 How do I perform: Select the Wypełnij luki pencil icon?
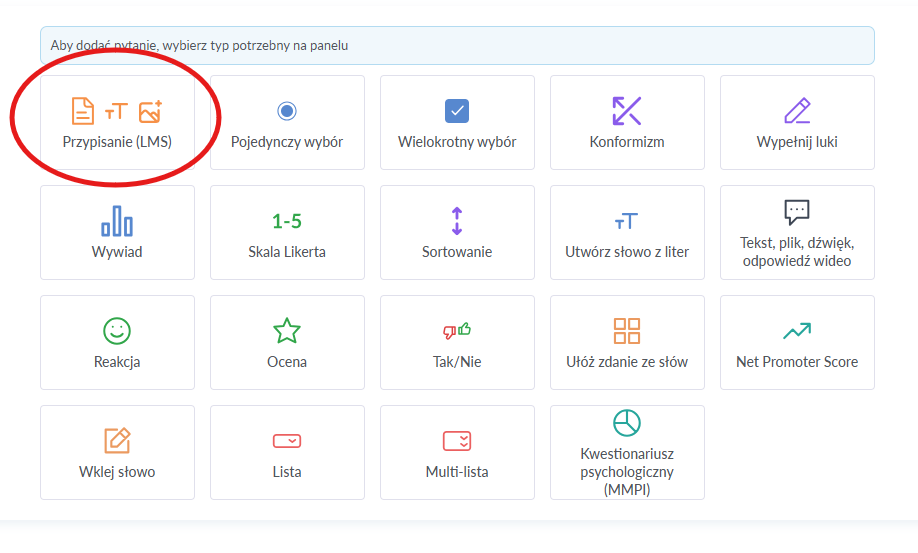(x=797, y=111)
